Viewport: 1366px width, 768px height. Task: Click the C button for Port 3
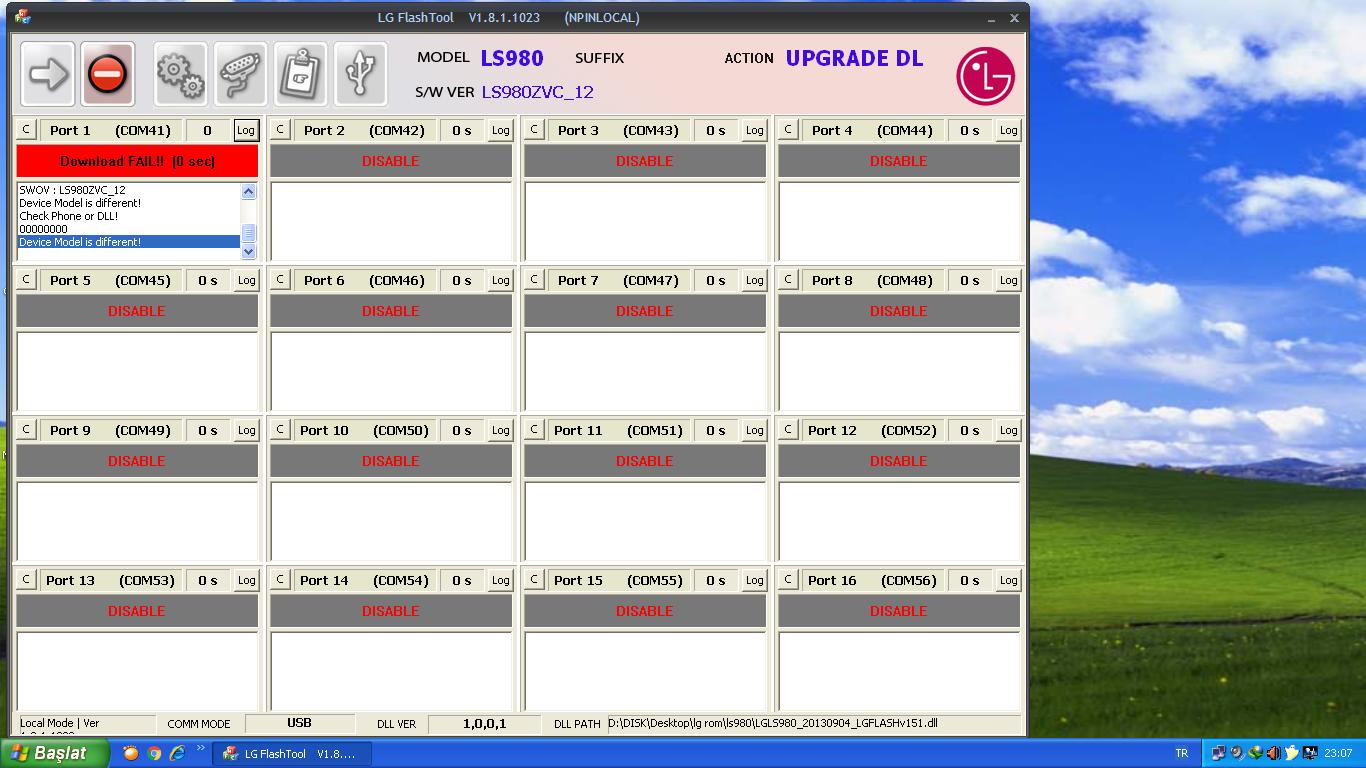pos(534,130)
